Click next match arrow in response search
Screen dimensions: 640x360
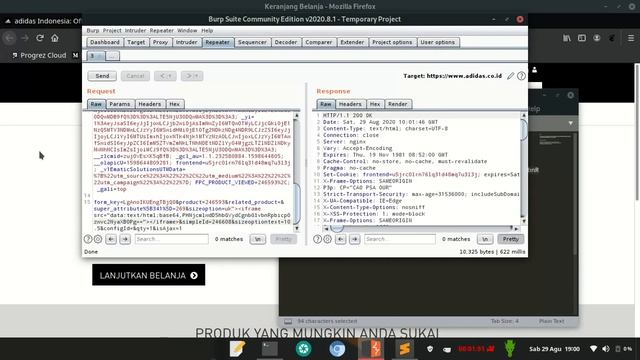point(355,239)
